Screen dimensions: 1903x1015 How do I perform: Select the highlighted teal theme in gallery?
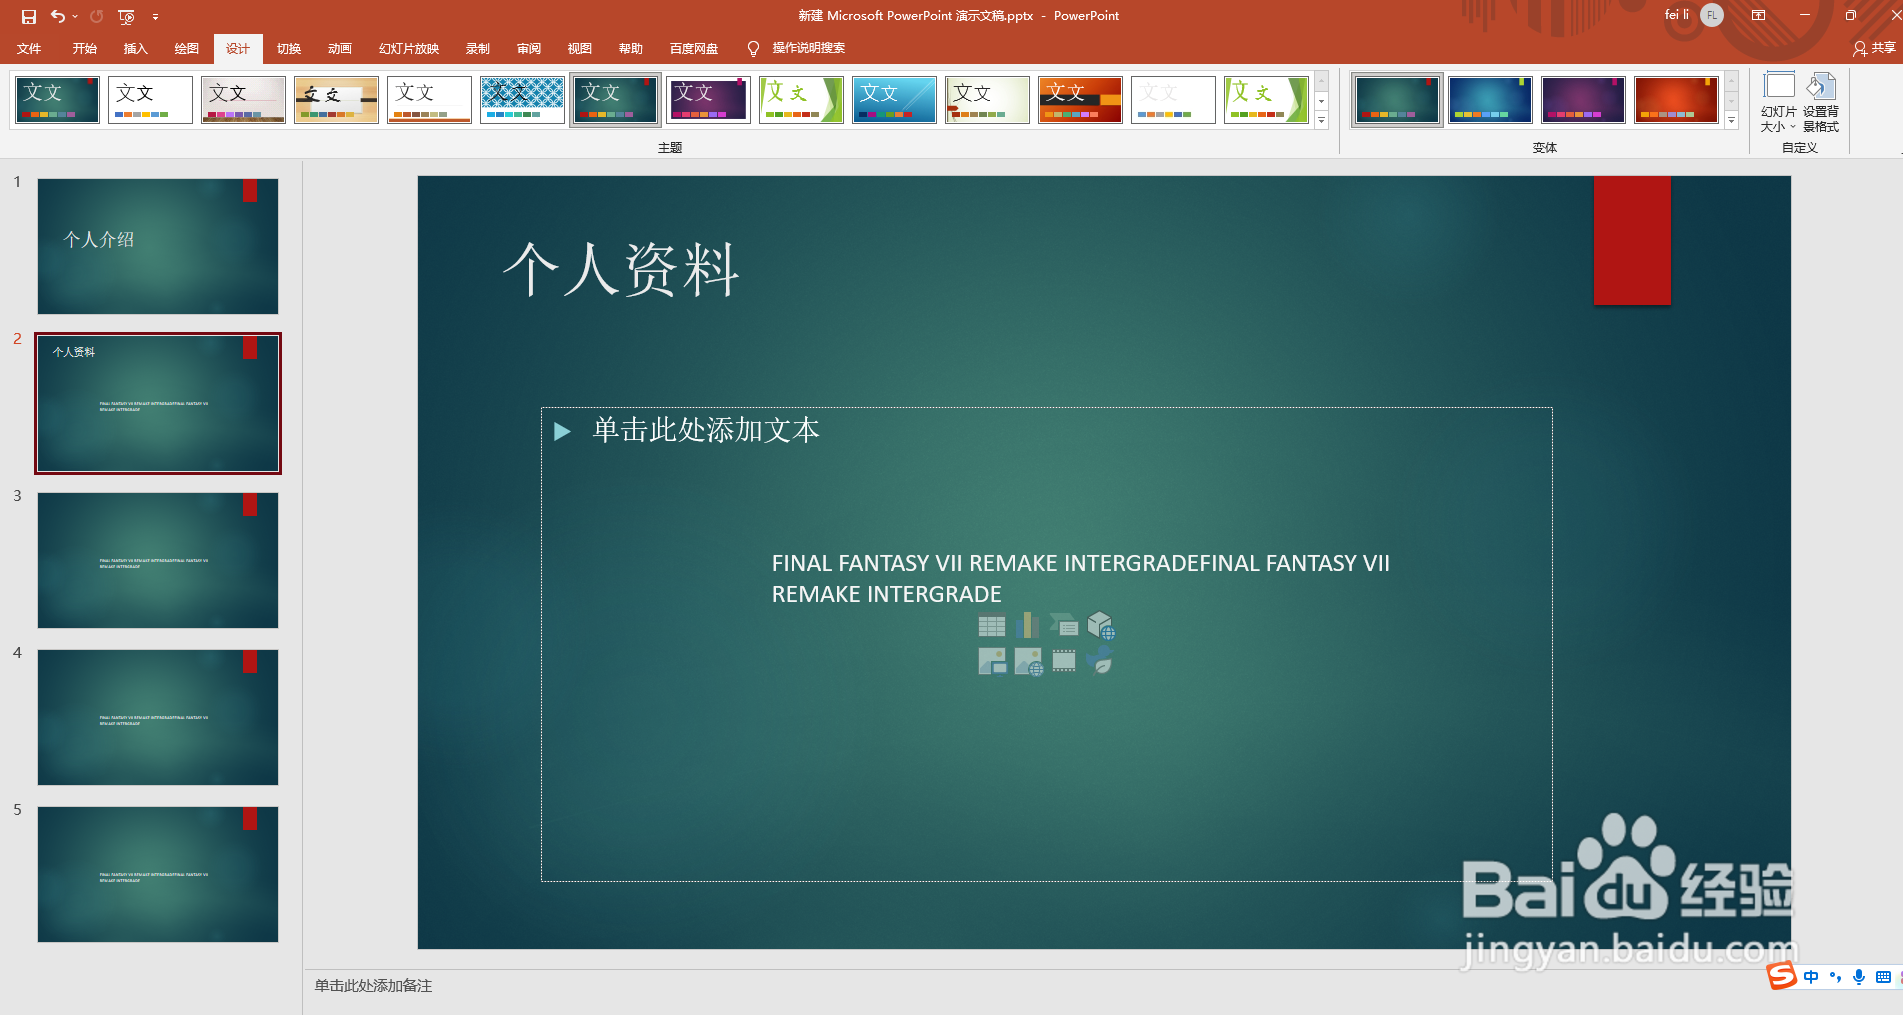(616, 100)
